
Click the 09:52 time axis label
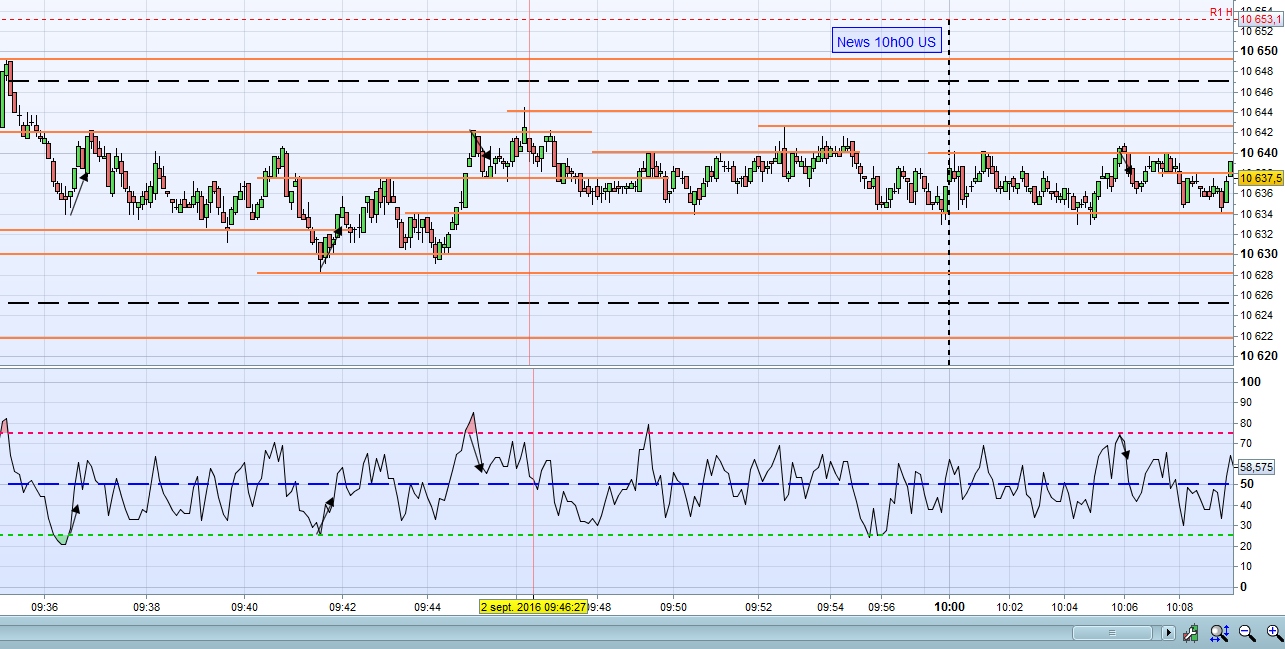[759, 606]
